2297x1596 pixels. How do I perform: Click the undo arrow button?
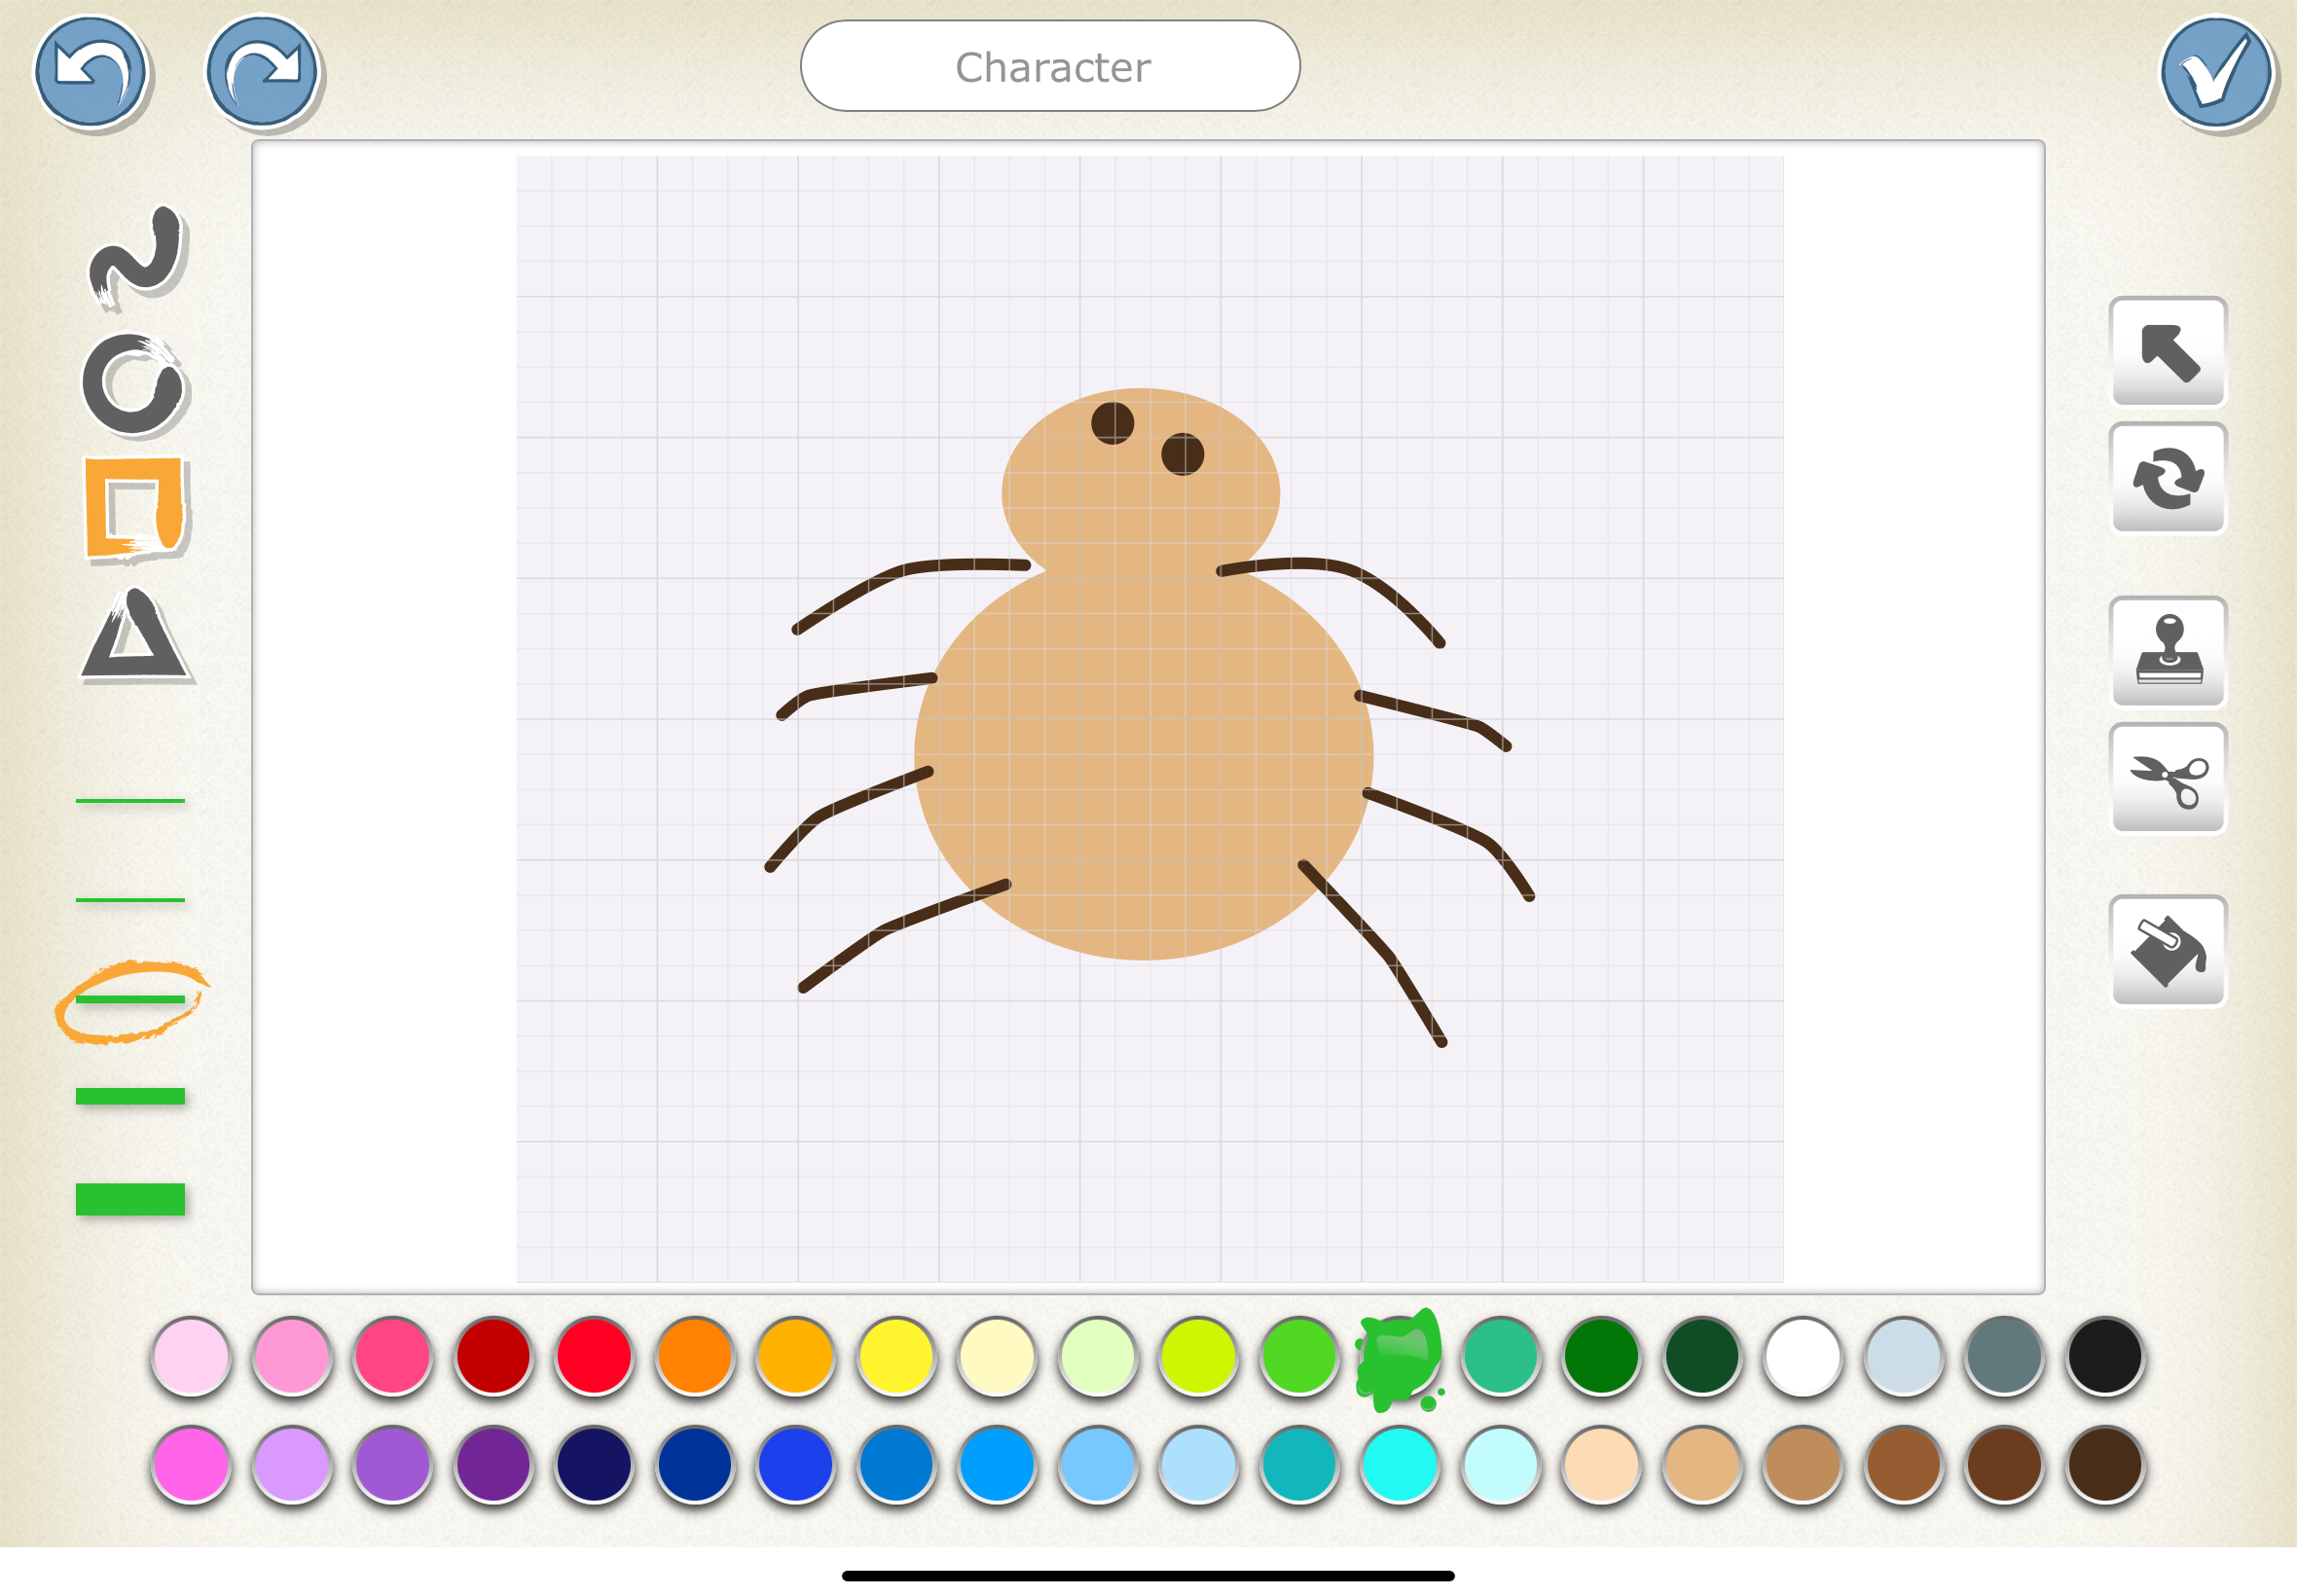tap(91, 71)
